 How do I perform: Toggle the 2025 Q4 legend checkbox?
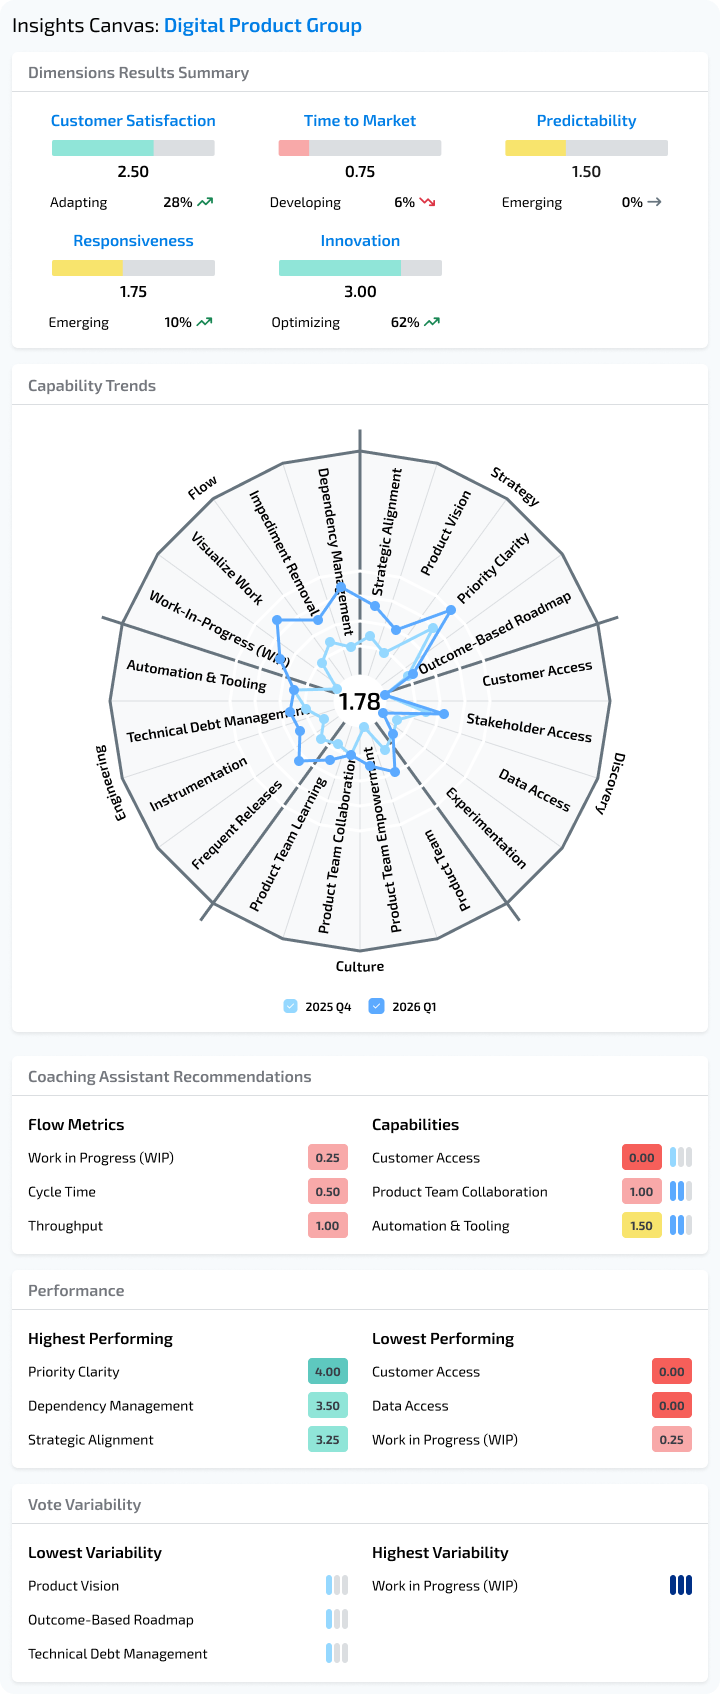pos(290,1007)
